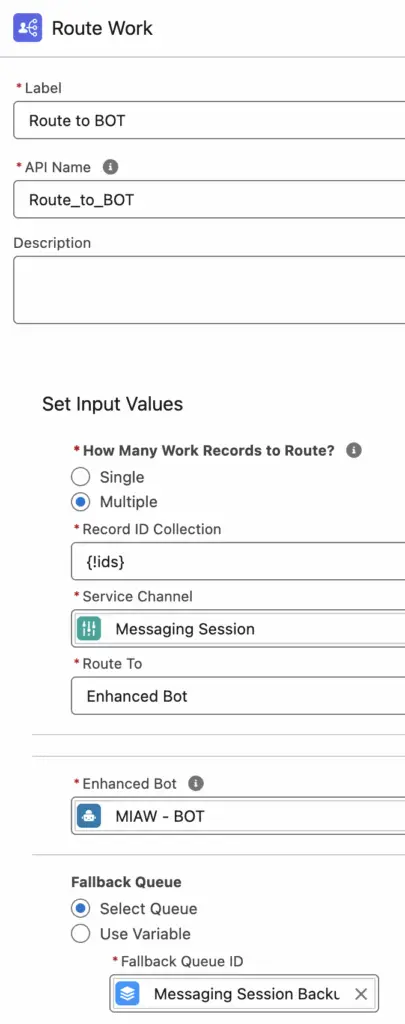Screen dimensions: 405x1024
Task: Click info icon beside How Many Work Records
Action: [354, 451]
